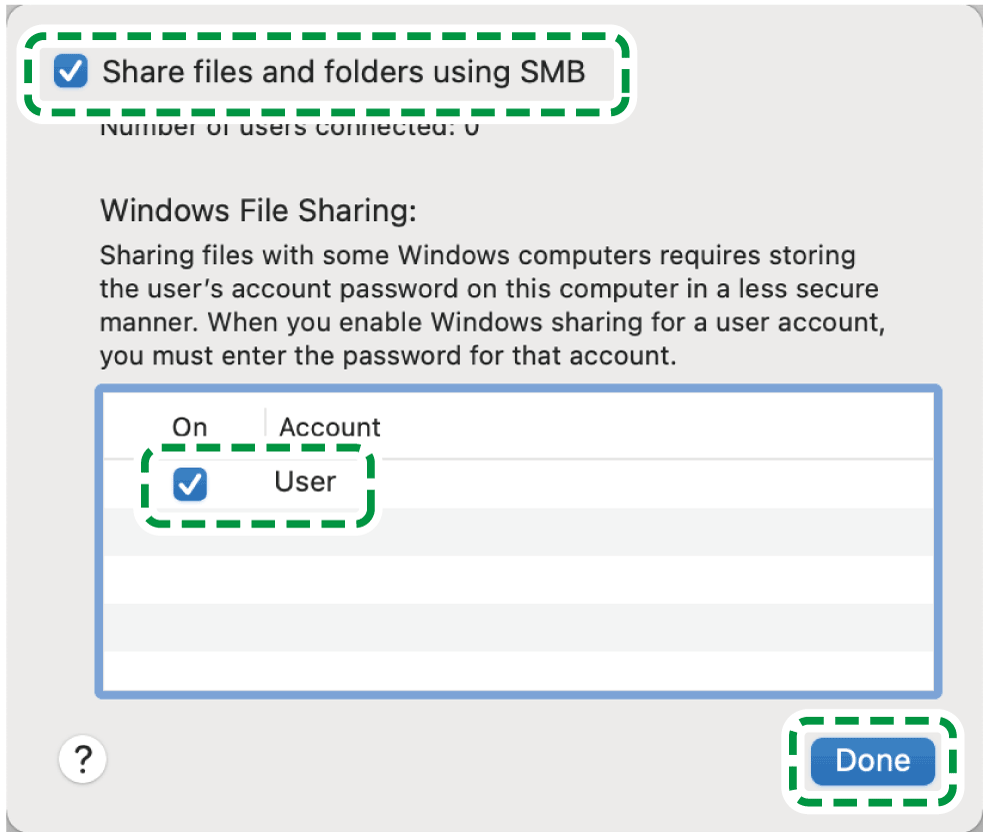The width and height of the screenshot is (986, 835).
Task: Click the "Windows File Sharing:" heading
Action: point(257,211)
